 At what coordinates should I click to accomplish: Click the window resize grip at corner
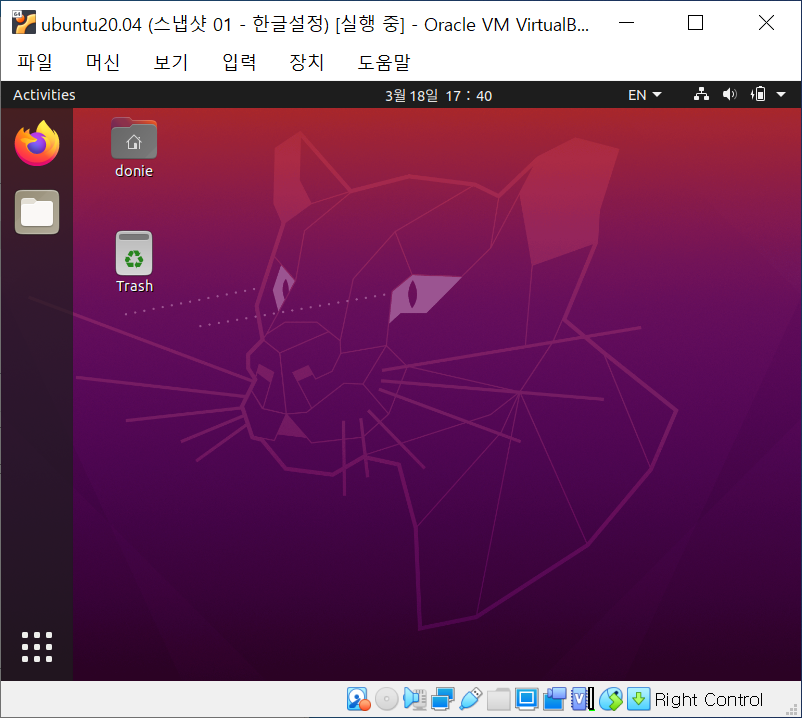tap(792, 709)
